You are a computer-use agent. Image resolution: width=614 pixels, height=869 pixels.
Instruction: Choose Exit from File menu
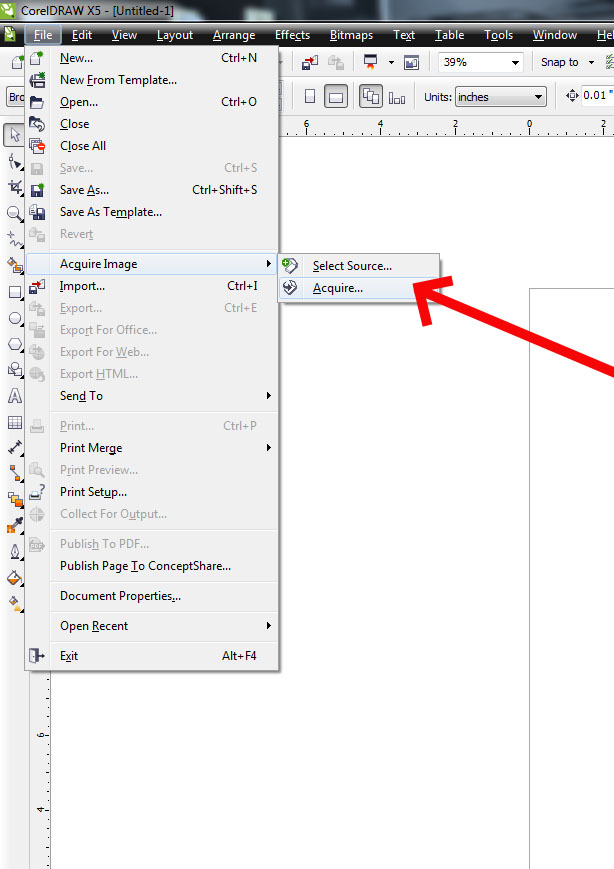point(152,656)
